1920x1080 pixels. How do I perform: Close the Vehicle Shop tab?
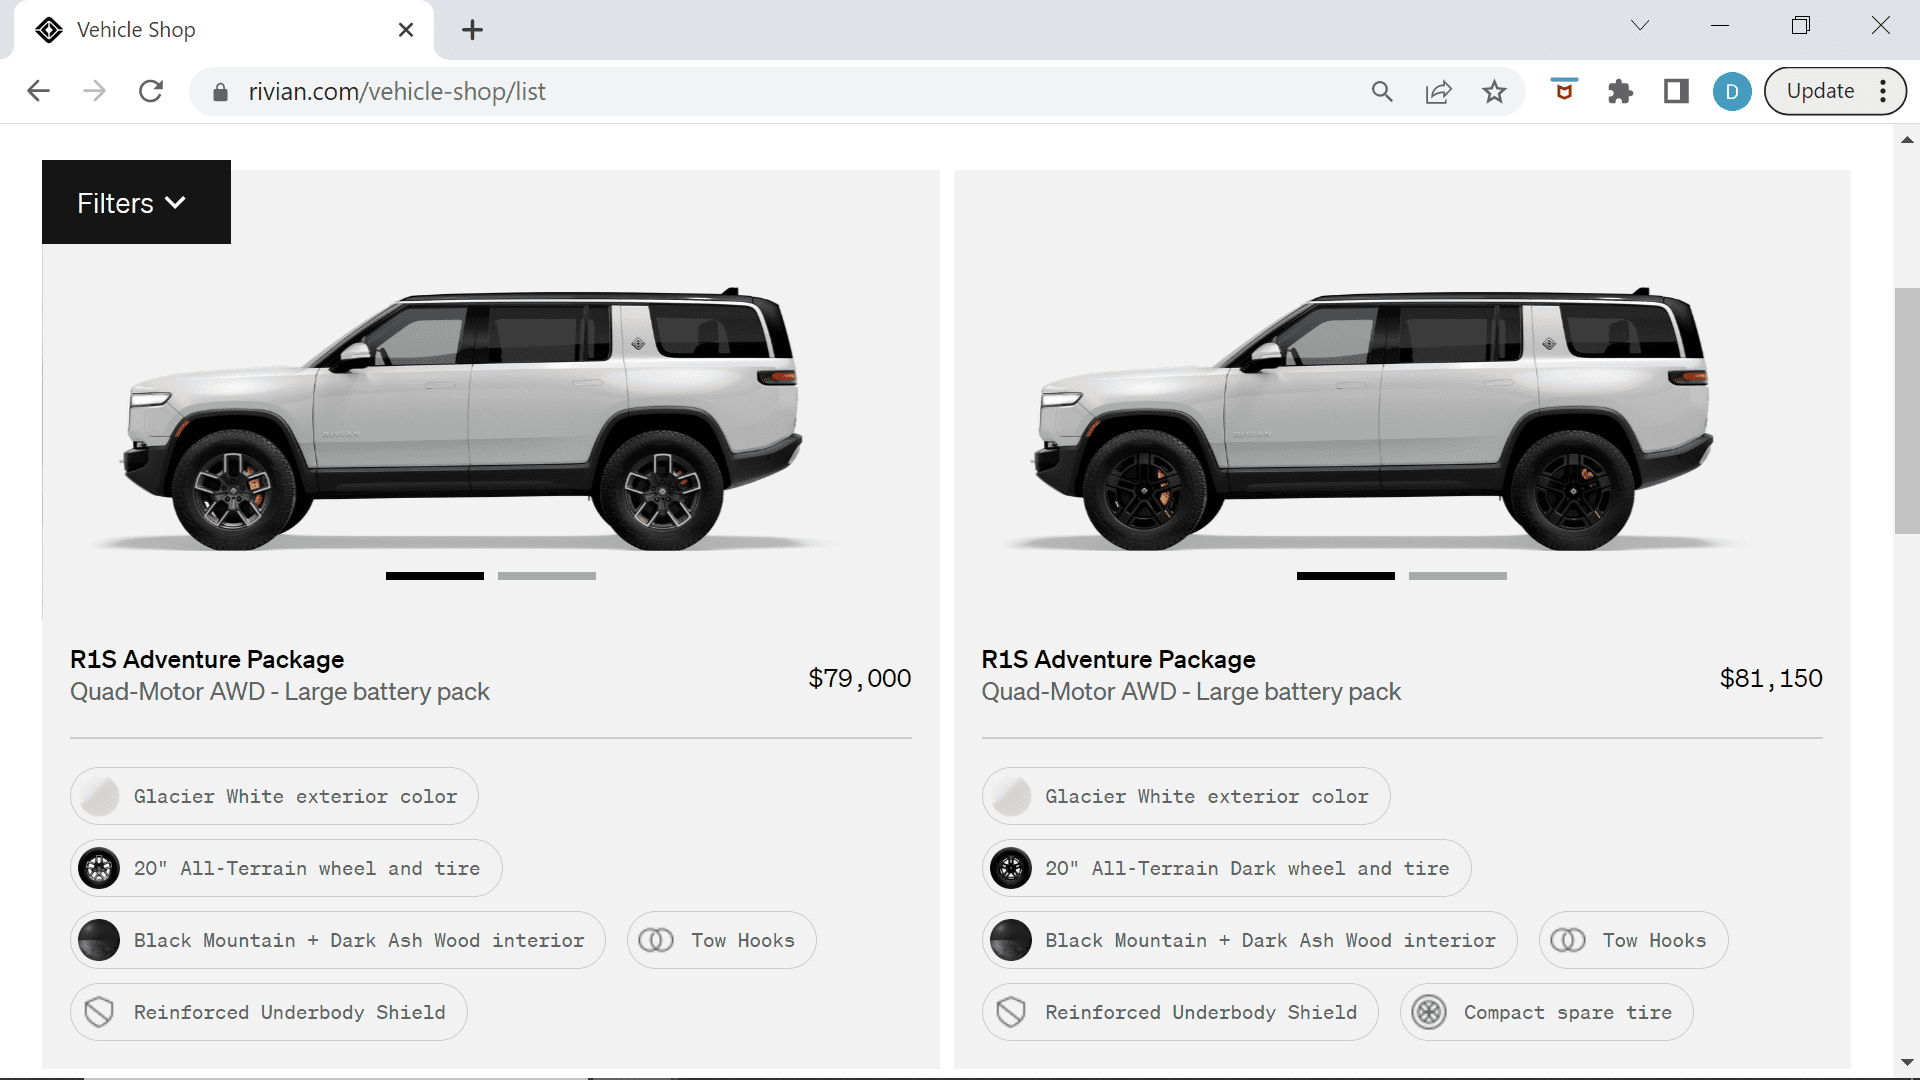click(406, 30)
